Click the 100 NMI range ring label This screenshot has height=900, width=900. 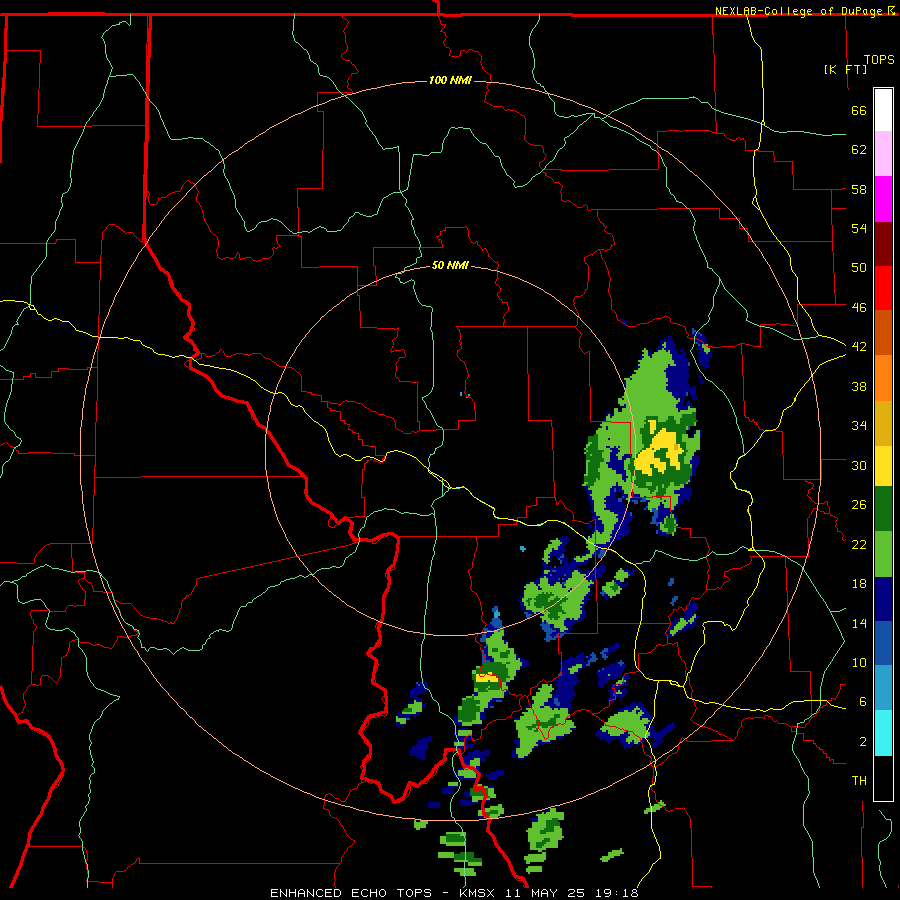pos(450,80)
